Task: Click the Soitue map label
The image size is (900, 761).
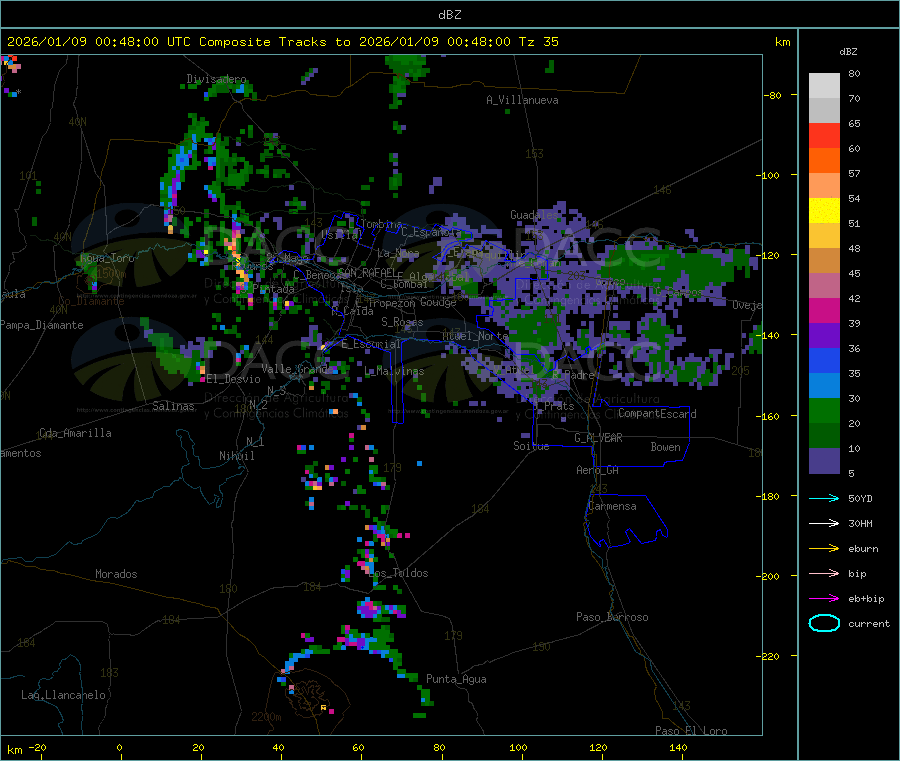Action: (531, 446)
